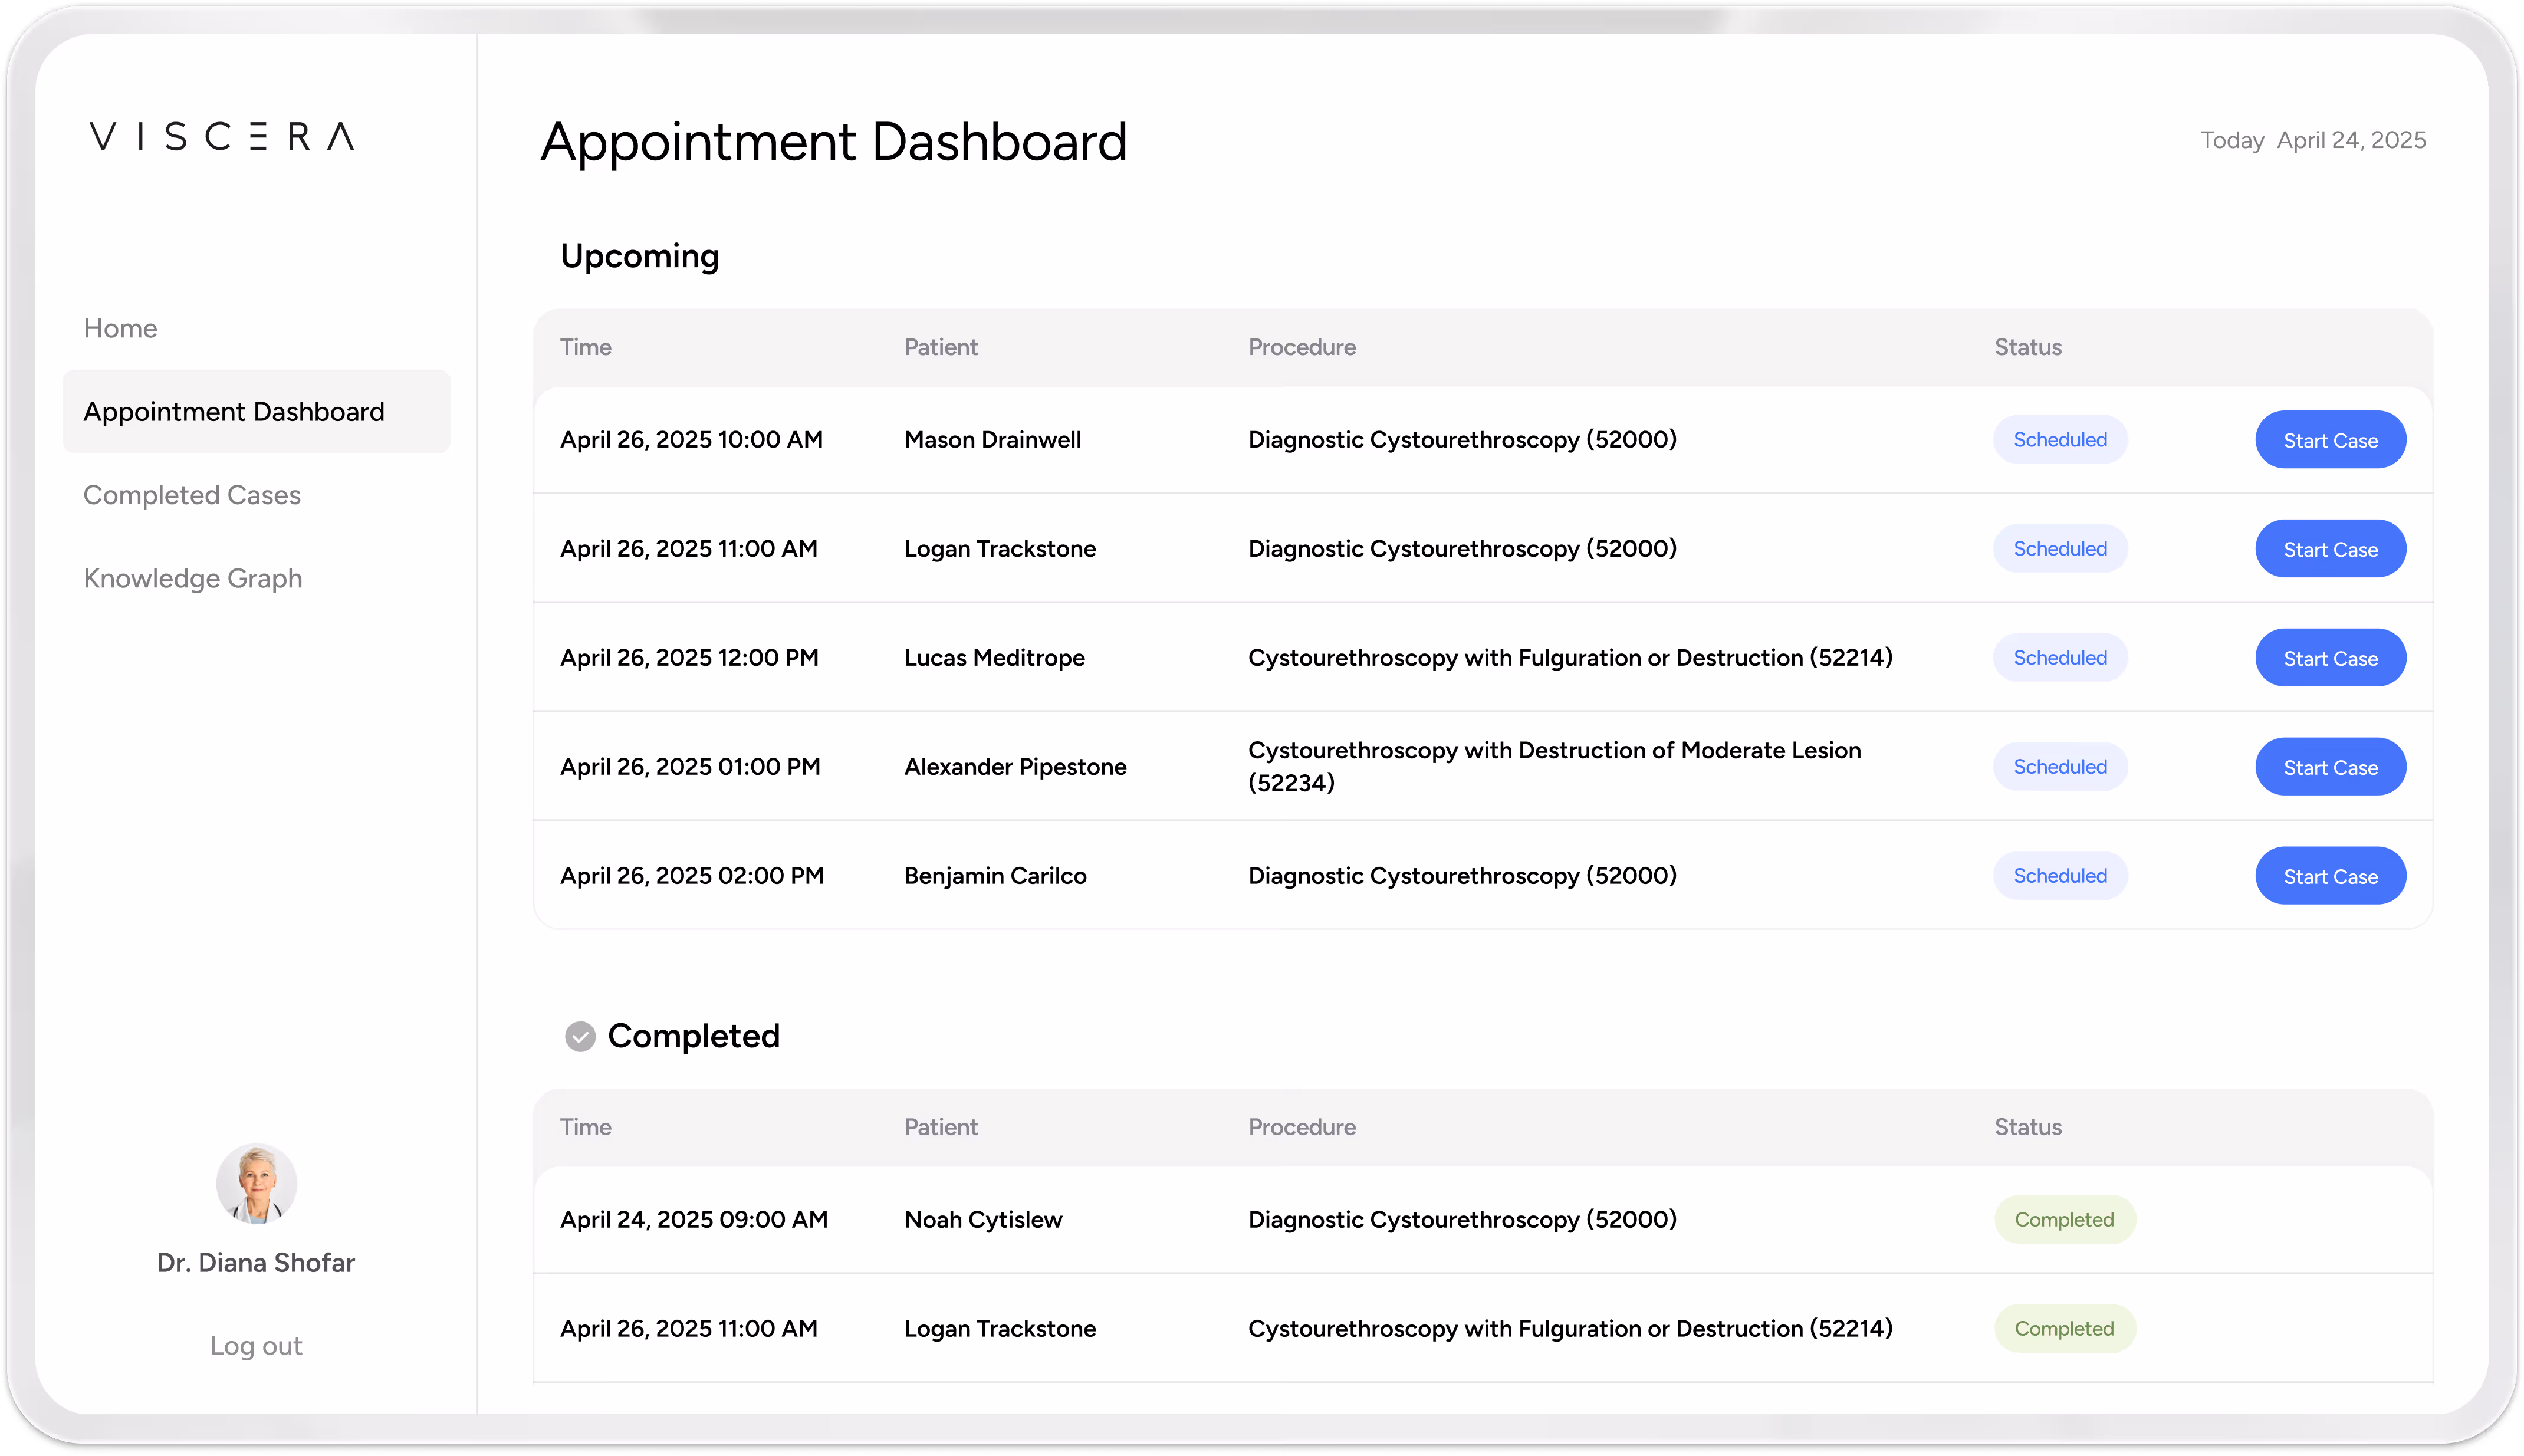
Task: Start Case for Alexander Pipestone
Action: 2330,766
